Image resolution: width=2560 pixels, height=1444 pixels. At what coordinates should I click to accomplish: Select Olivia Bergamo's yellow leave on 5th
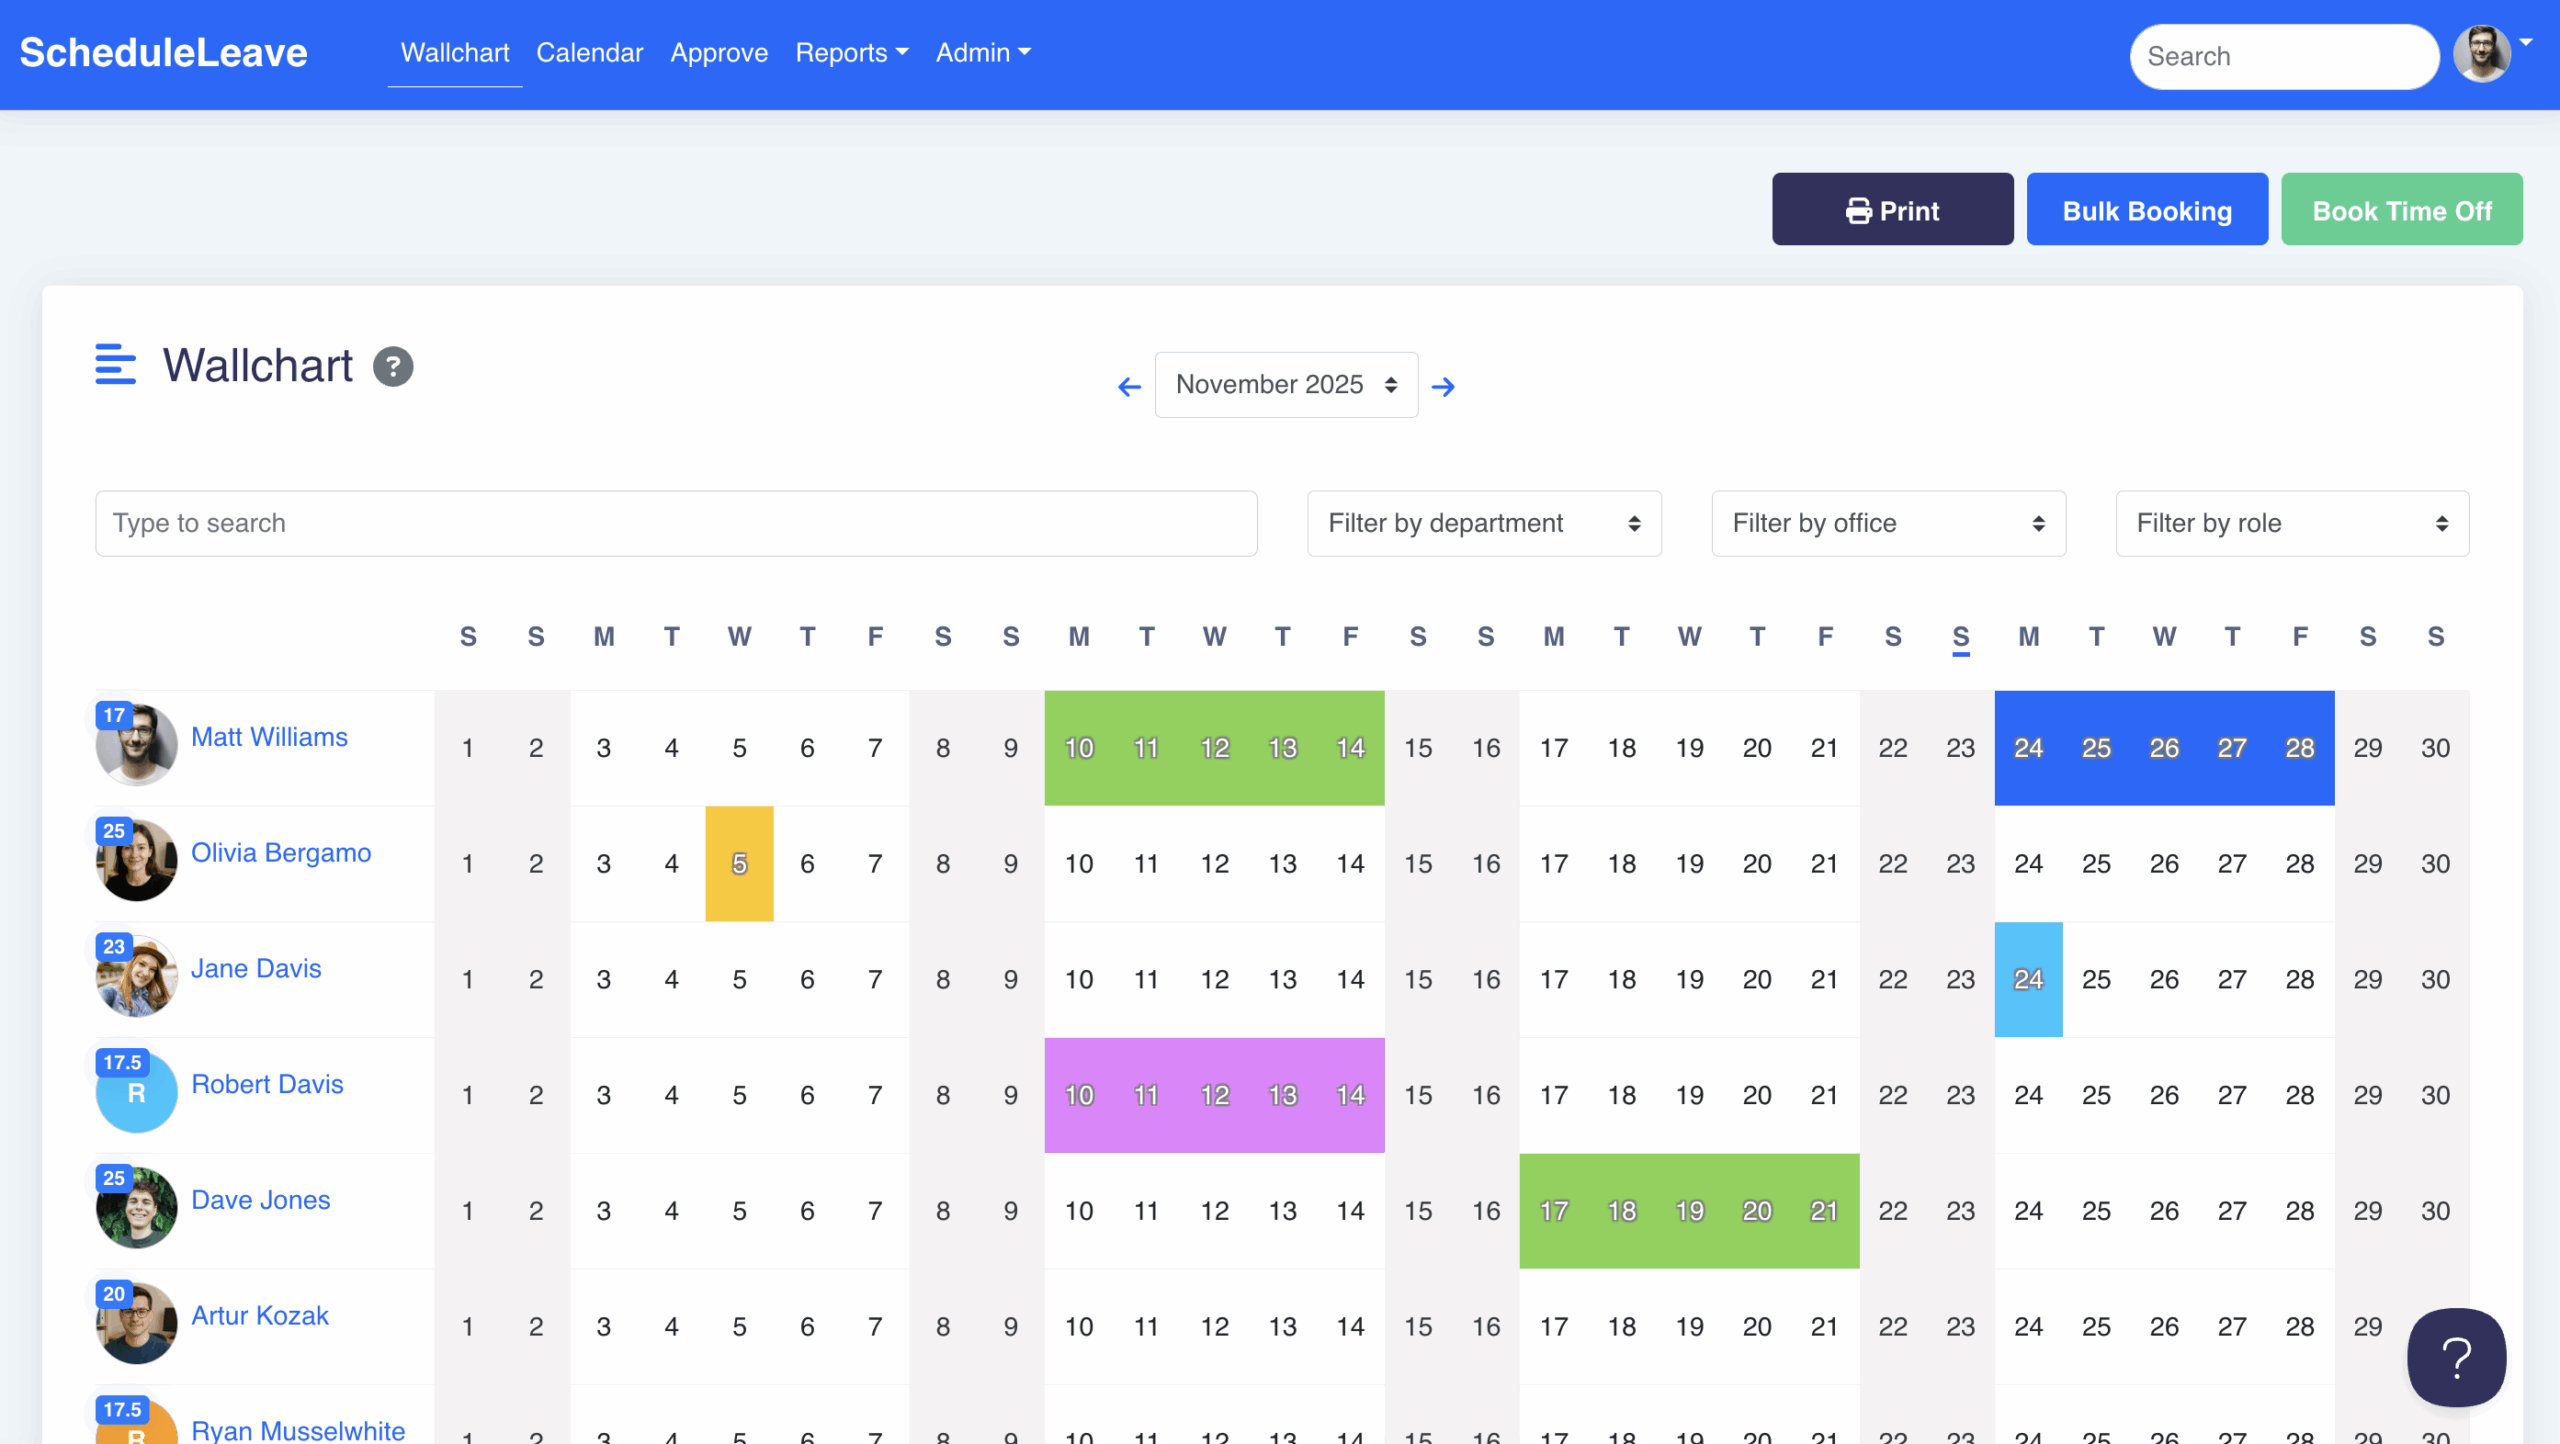coord(739,864)
